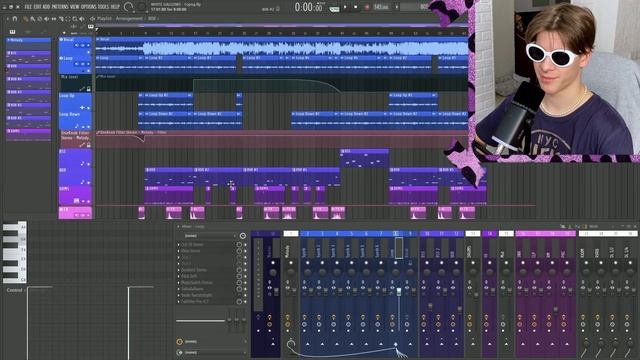The width and height of the screenshot is (640, 360).
Task: Select the Paint brush tool in playlist toolbar
Action: click(x=33, y=19)
